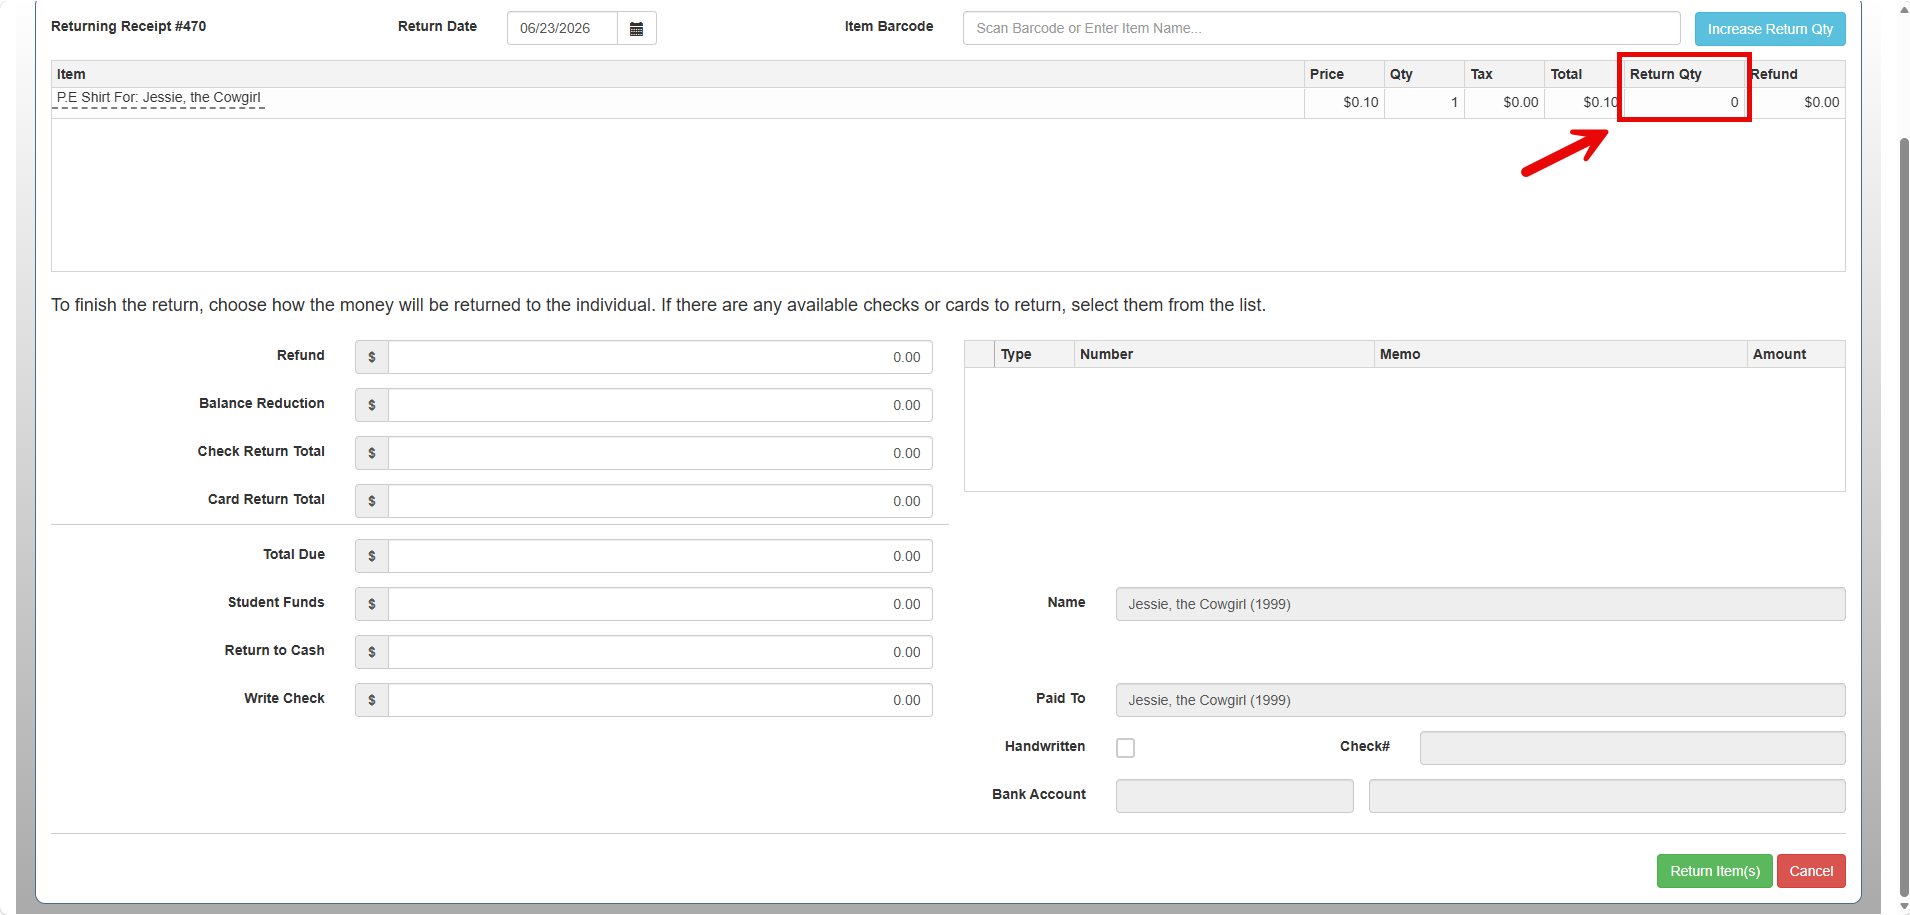Click the Increase Return Qty button
This screenshot has width=1910, height=915.
1770,29
